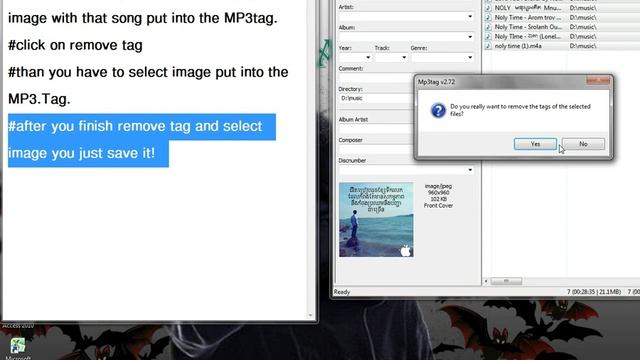640x360 pixels.
Task: Click the D:\music\ path of 'noly time (1).m4a'
Action: (x=583, y=46)
